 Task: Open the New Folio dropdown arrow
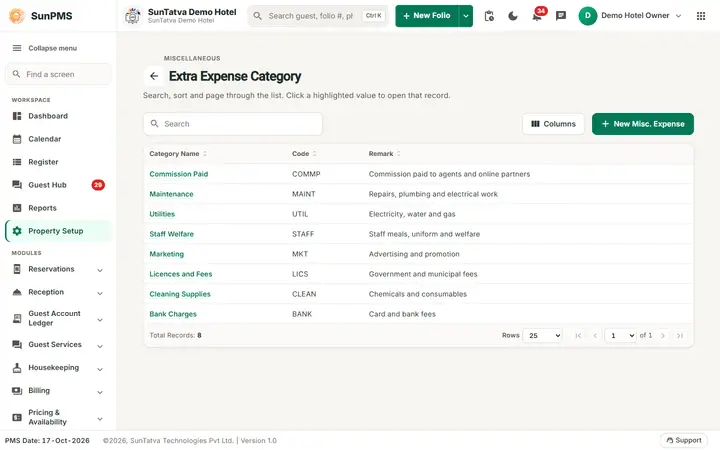[466, 16]
